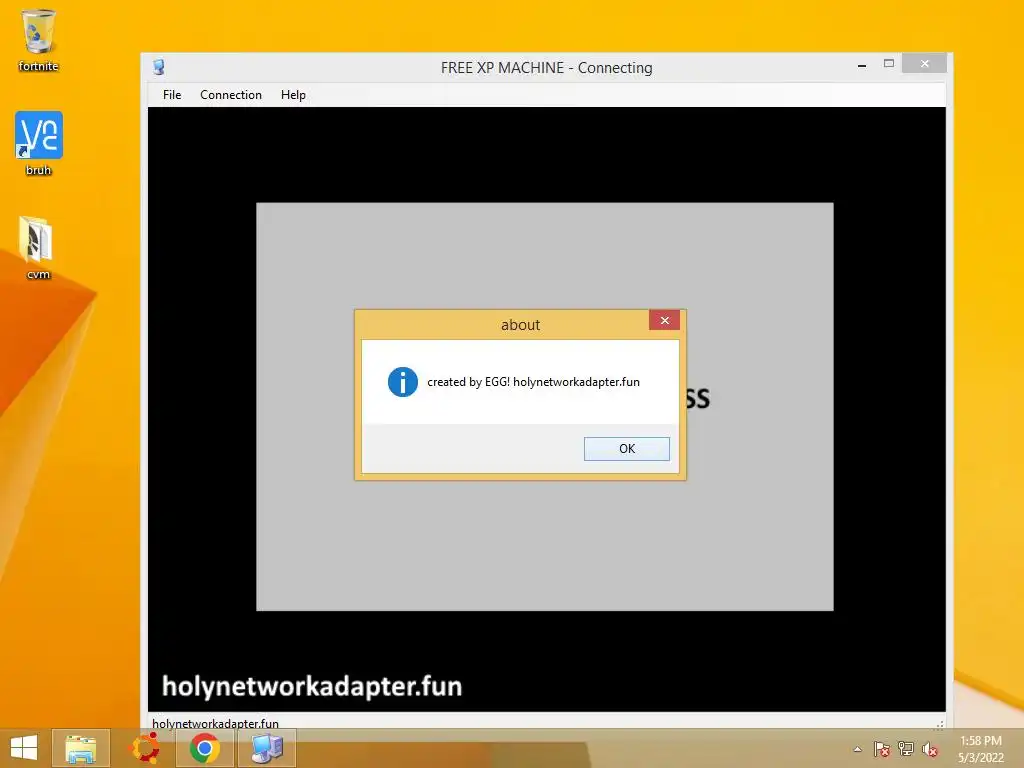The height and width of the screenshot is (768, 1024).
Task: Close the FREE XP MACHINE window
Action: click(924, 63)
